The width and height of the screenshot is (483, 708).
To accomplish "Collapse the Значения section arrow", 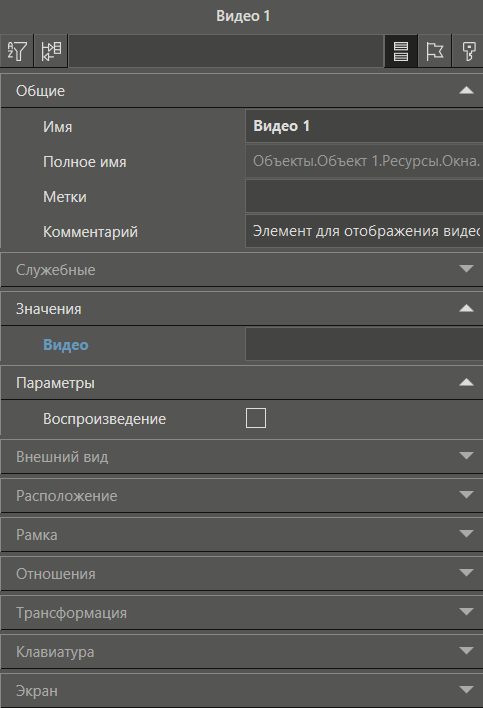I will point(466,308).
